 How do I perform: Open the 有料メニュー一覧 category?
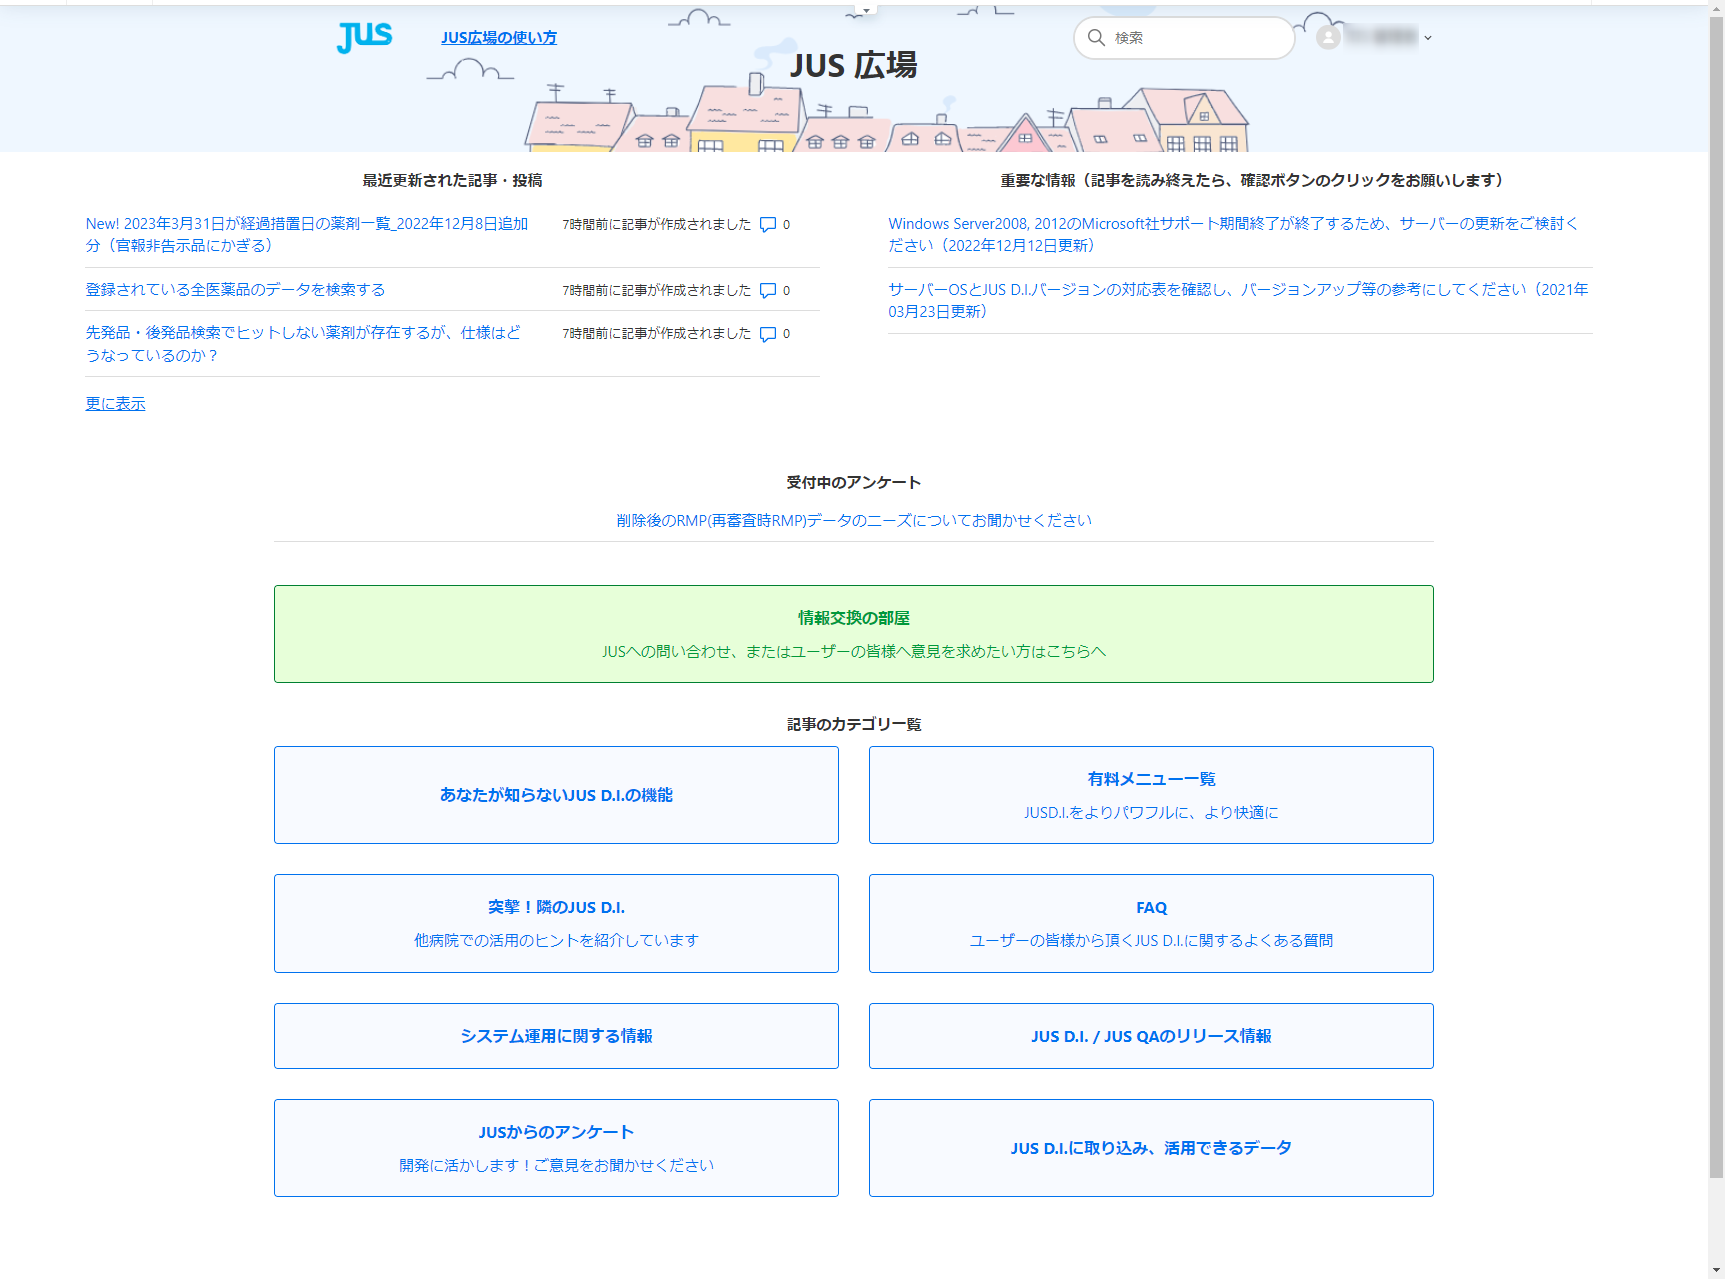pyautogui.click(x=1151, y=795)
